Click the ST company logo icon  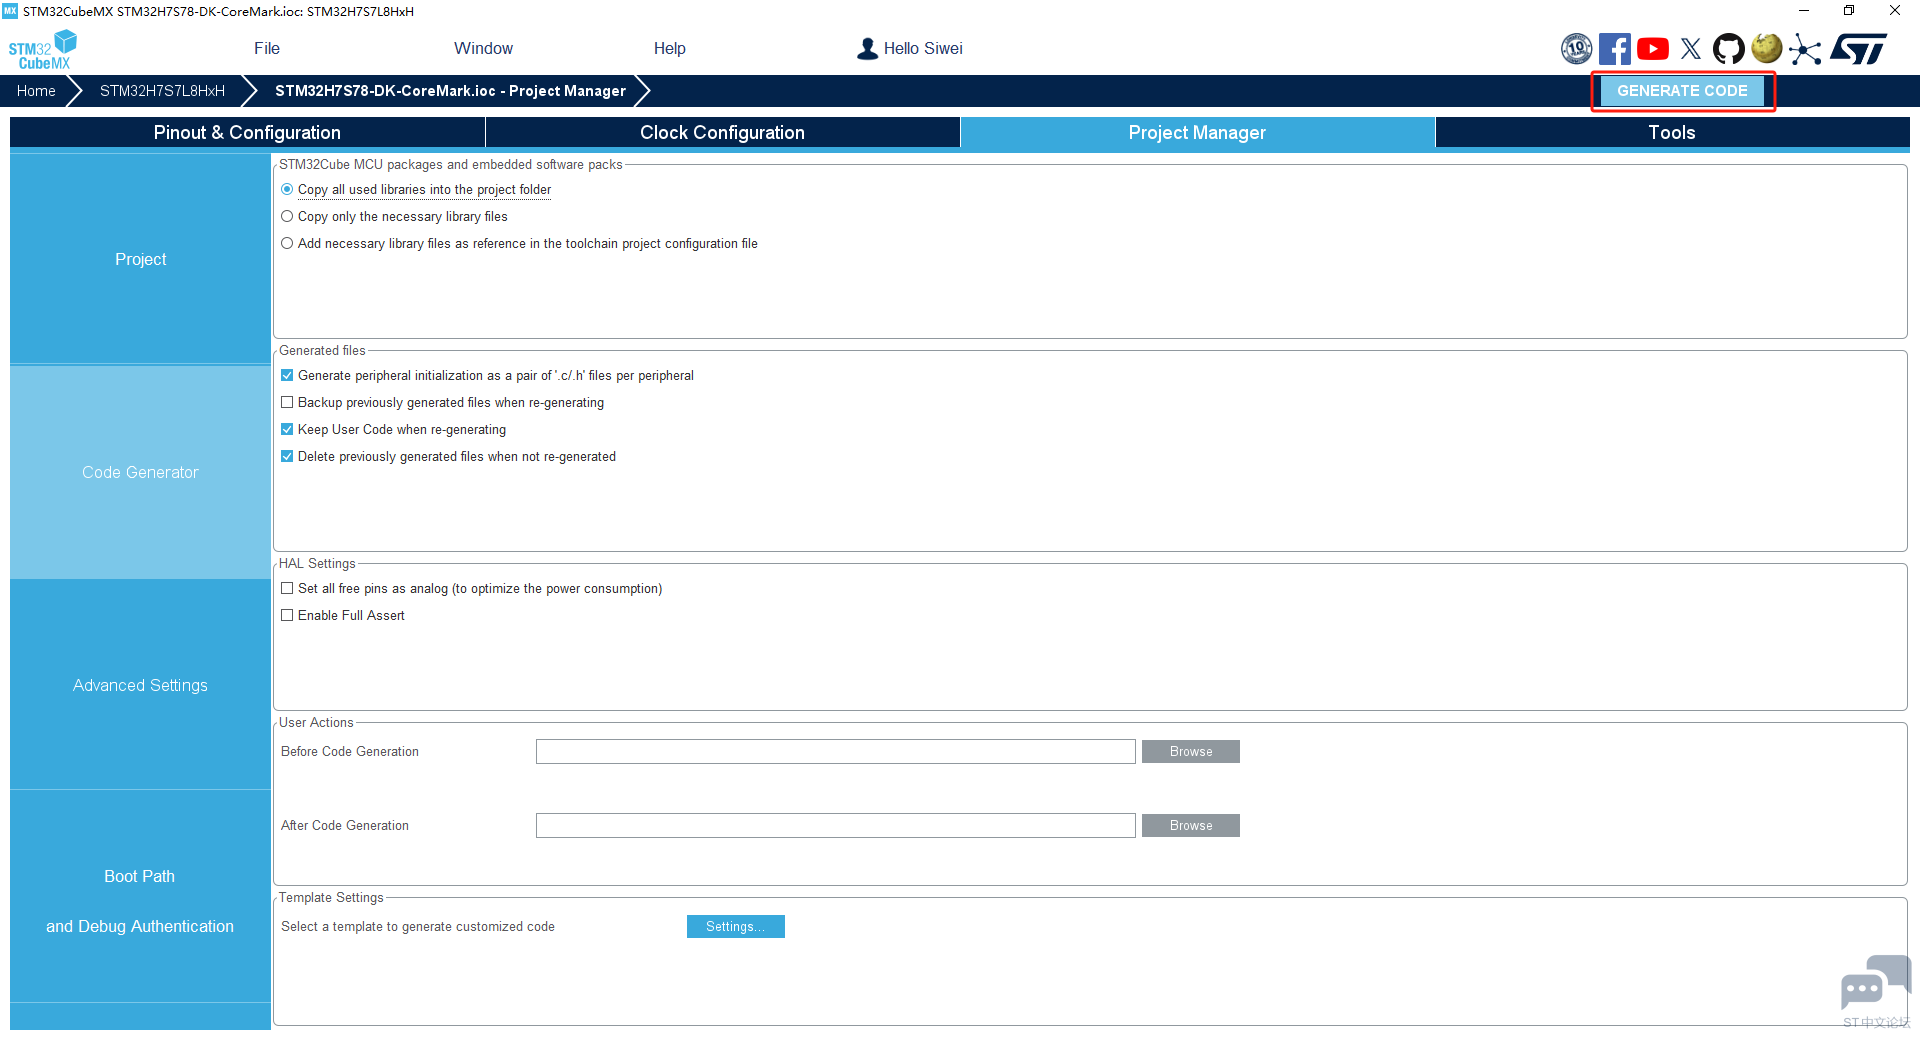click(1858, 48)
